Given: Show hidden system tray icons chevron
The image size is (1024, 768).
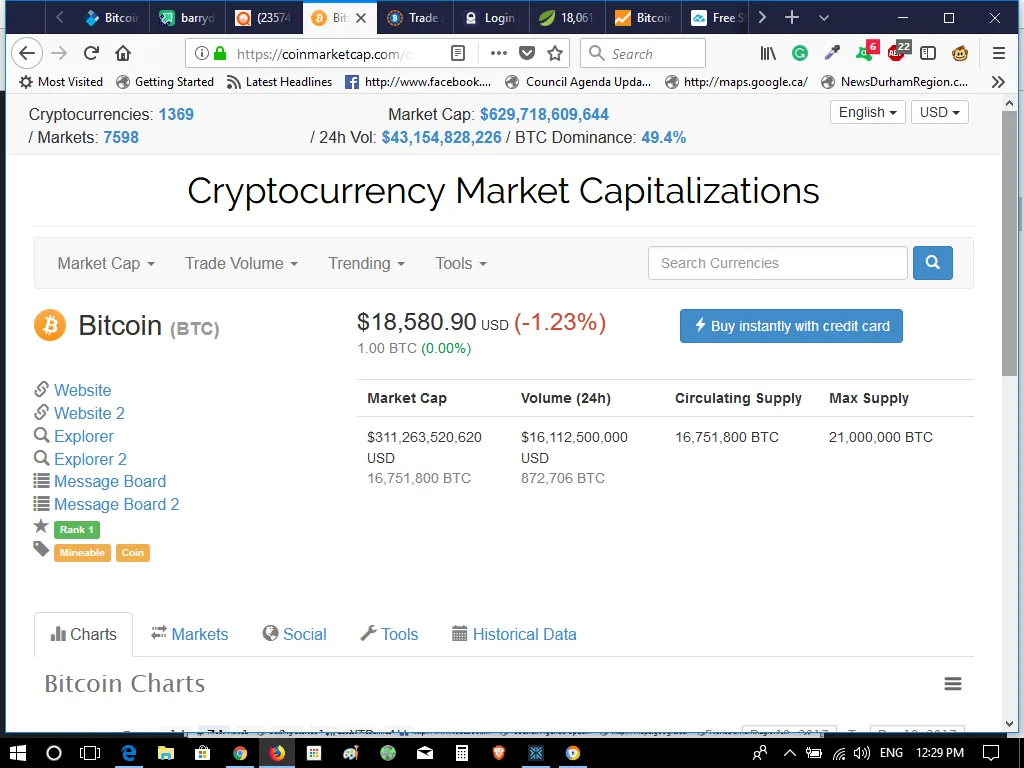Looking at the screenshot, I should [x=790, y=753].
